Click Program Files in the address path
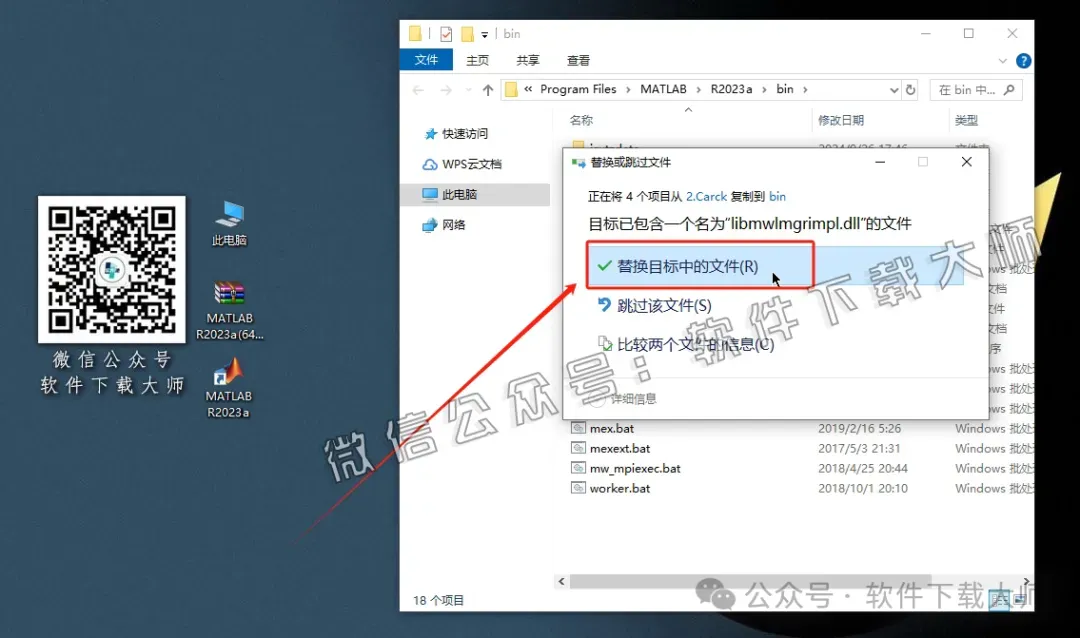 [578, 89]
